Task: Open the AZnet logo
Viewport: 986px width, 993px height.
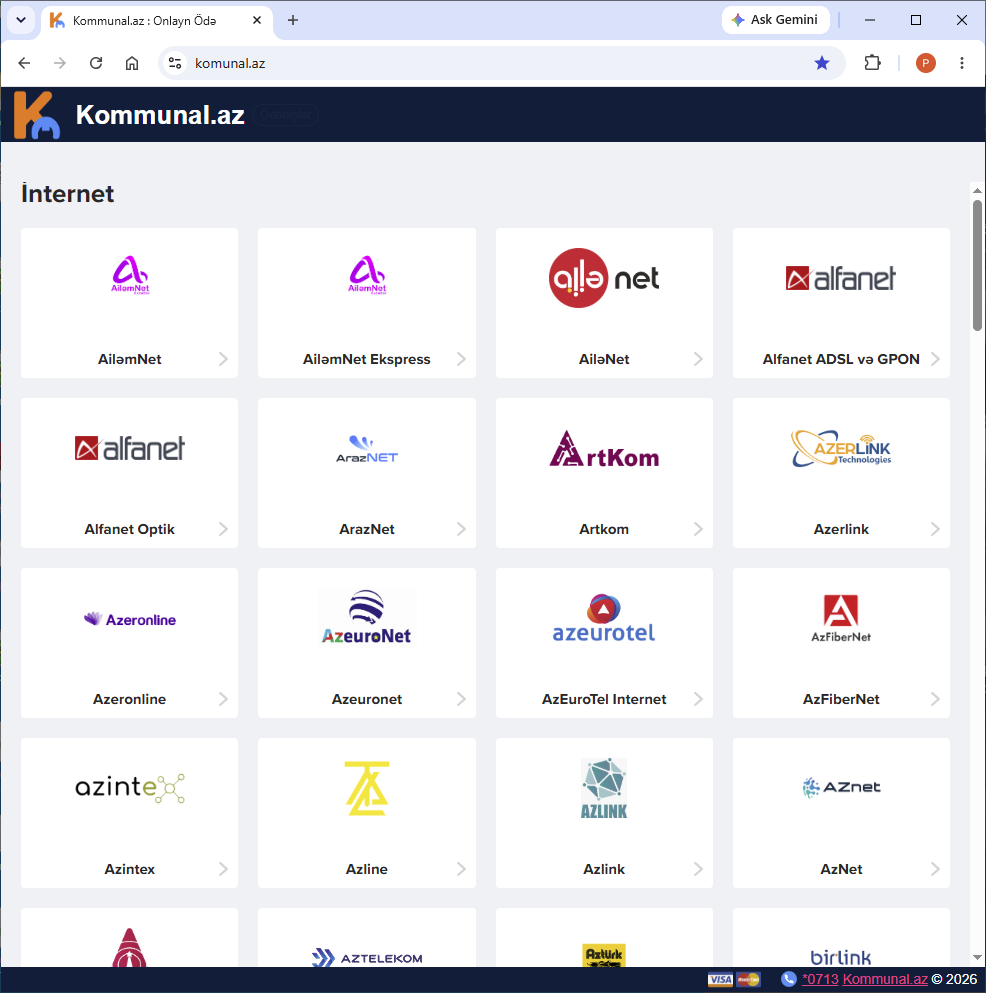Action: click(x=840, y=787)
